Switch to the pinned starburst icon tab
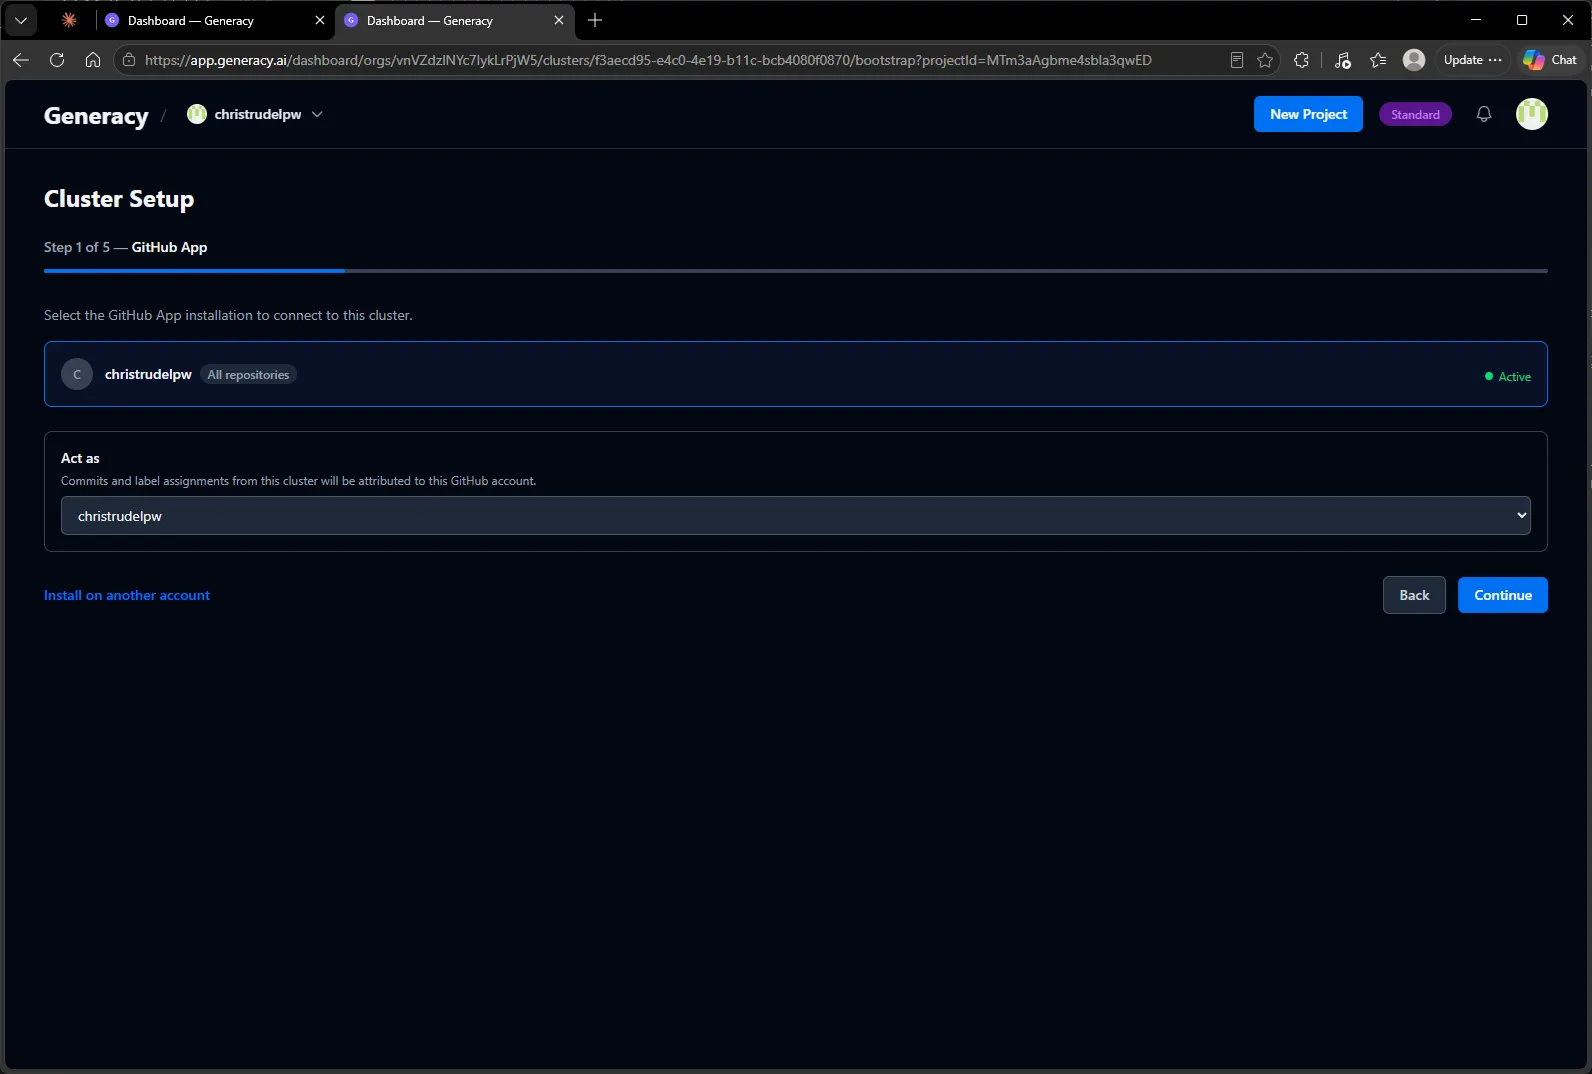Image resolution: width=1592 pixels, height=1074 pixels. (69, 20)
